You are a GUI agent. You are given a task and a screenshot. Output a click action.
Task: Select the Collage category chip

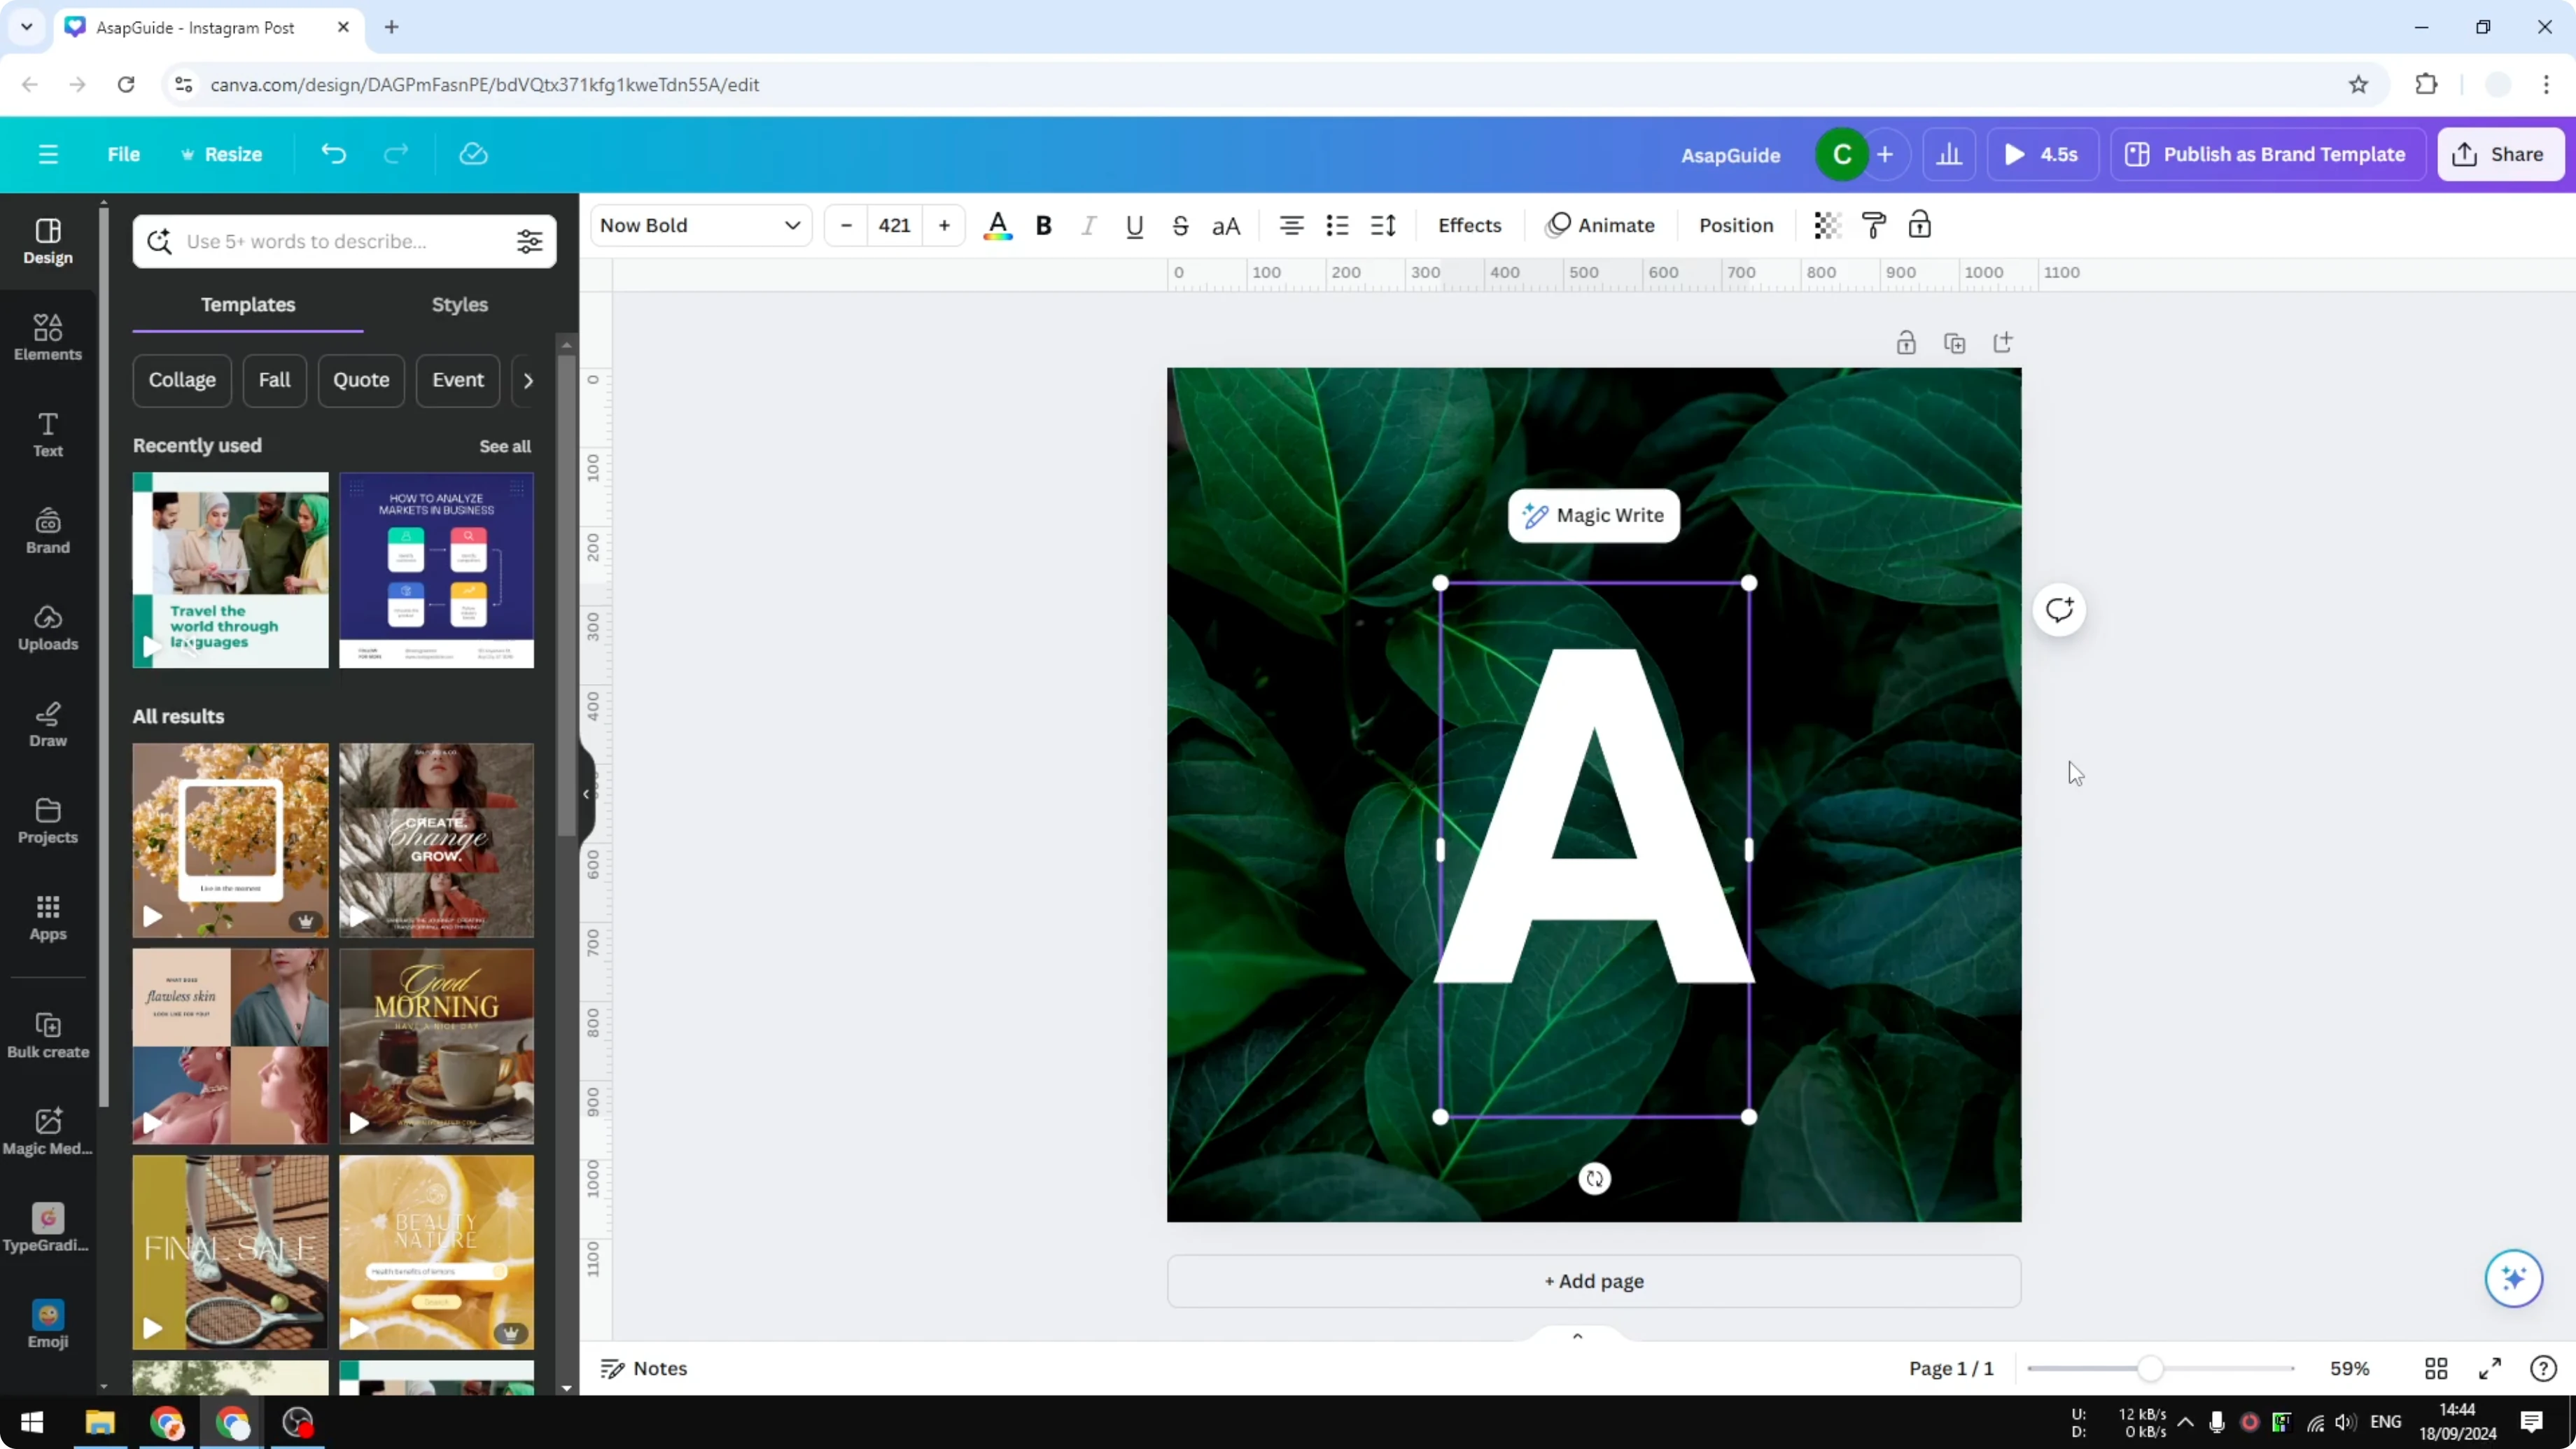[182, 380]
